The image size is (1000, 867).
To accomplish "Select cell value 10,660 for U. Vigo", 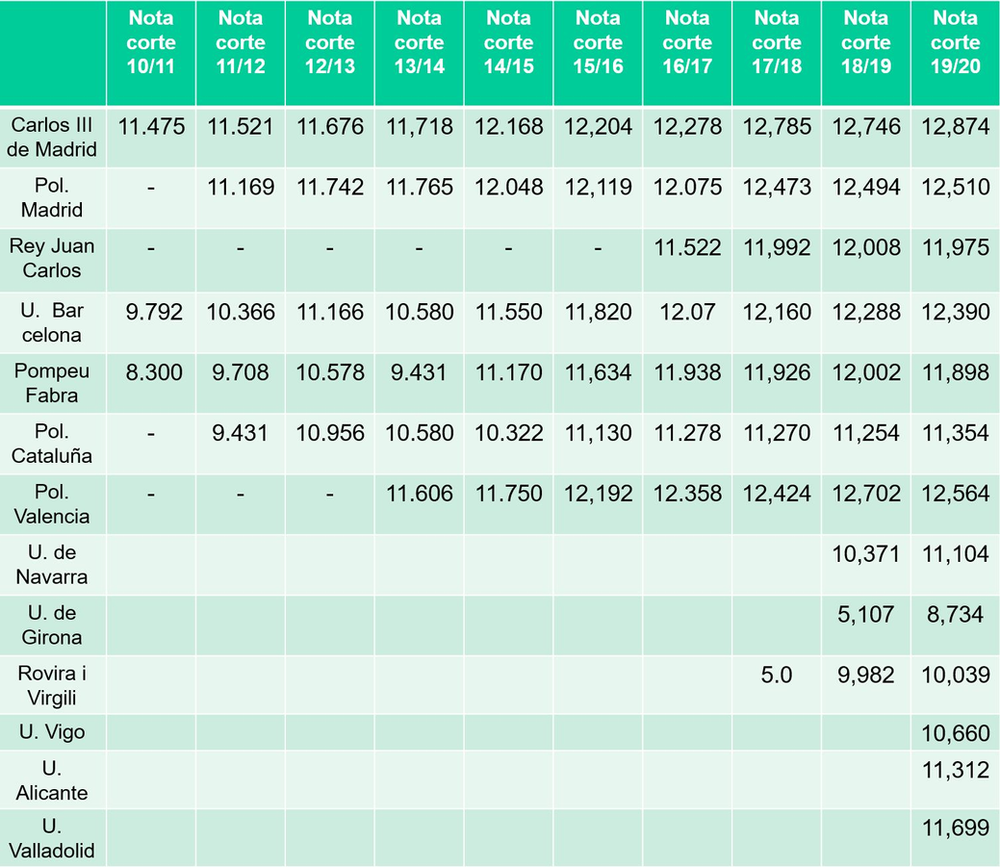I will point(955,734).
